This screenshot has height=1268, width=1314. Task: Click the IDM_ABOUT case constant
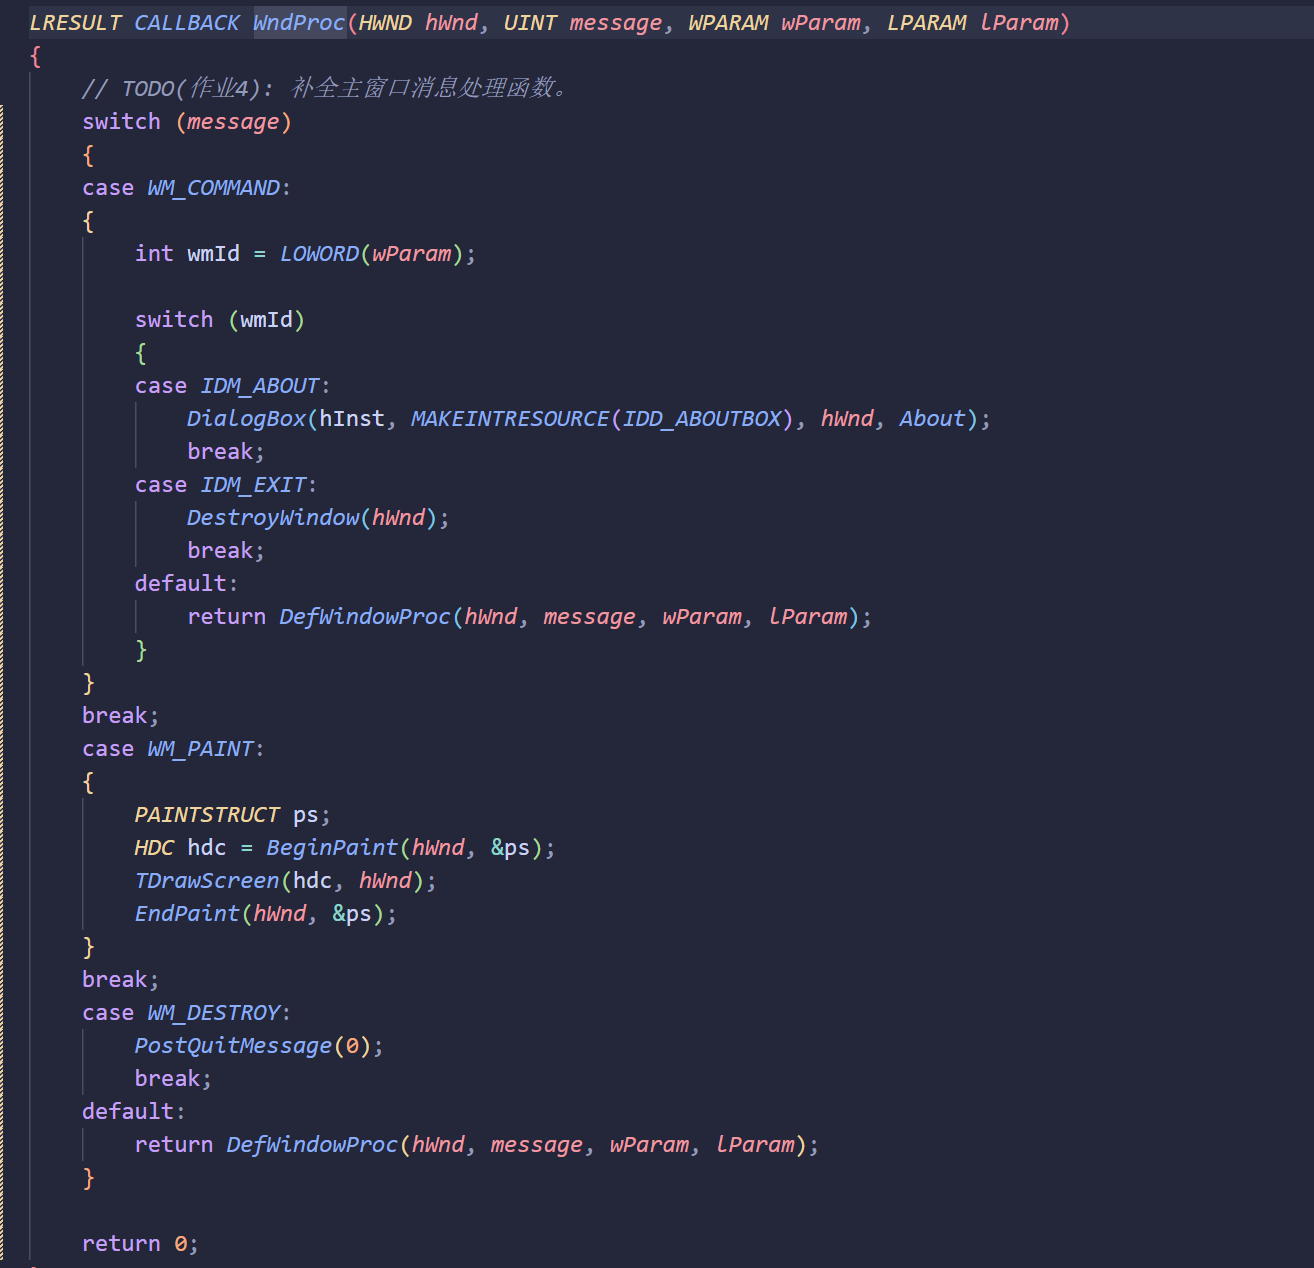coord(260,386)
